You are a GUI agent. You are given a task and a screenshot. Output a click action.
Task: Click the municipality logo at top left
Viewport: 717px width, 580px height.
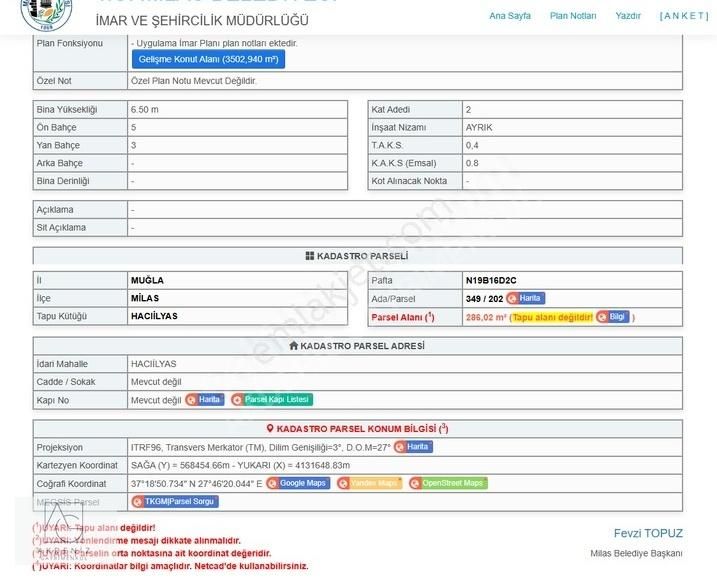click(x=46, y=12)
